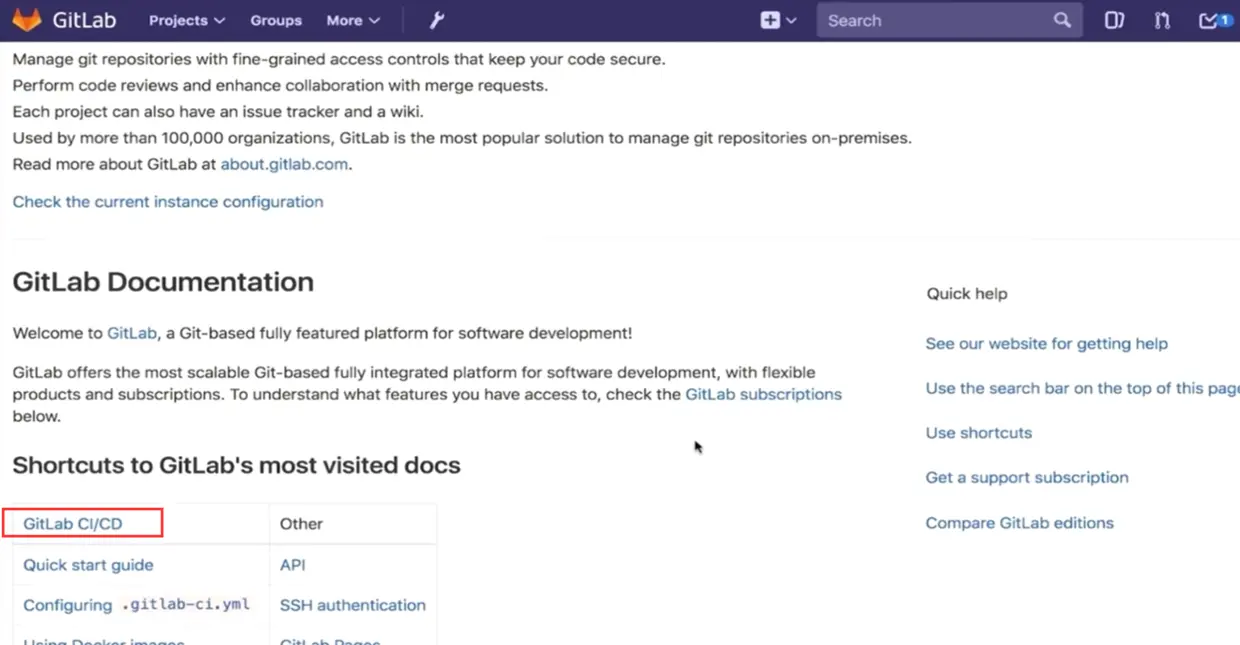Open the Admin area wrench icon

tap(437, 20)
